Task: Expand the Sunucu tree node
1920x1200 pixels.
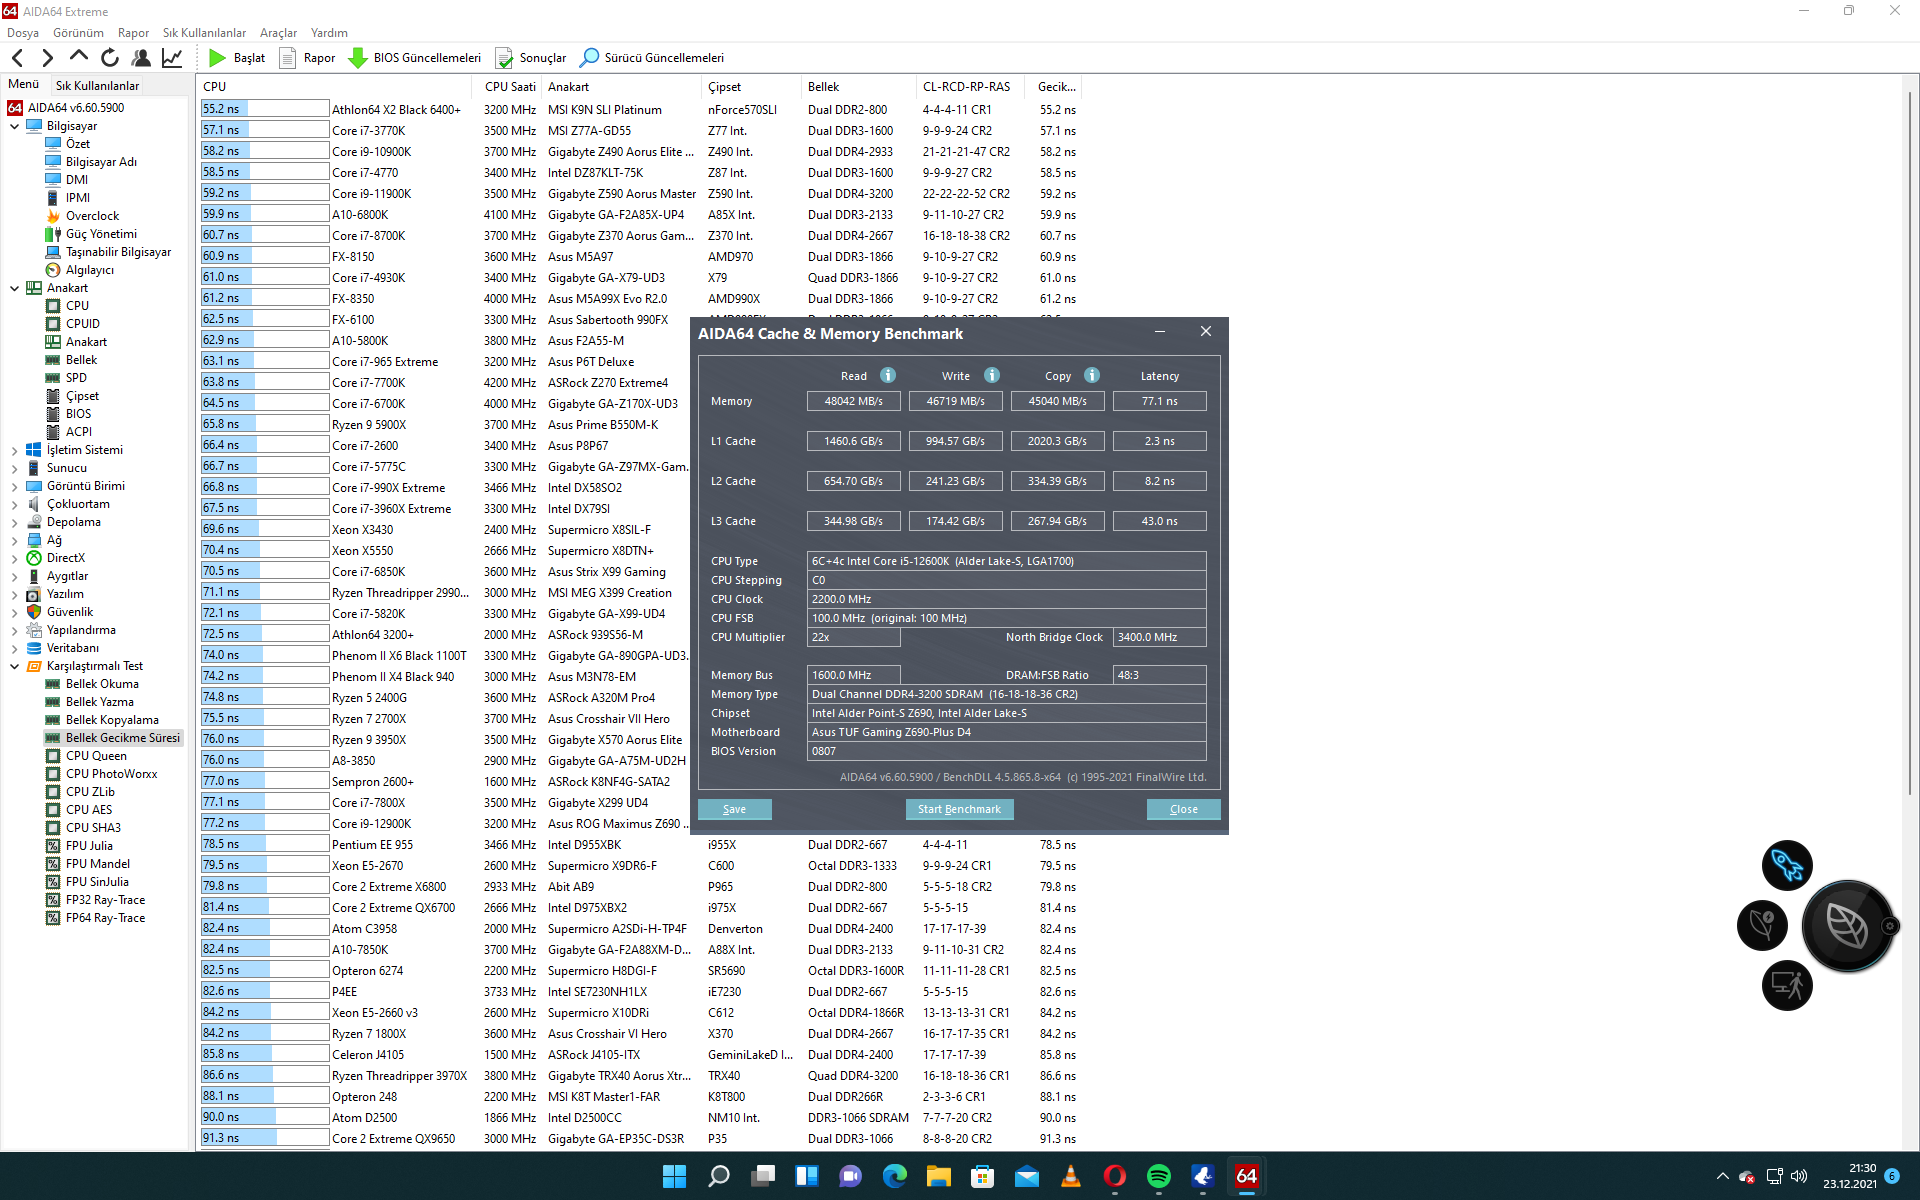Action: (14, 468)
